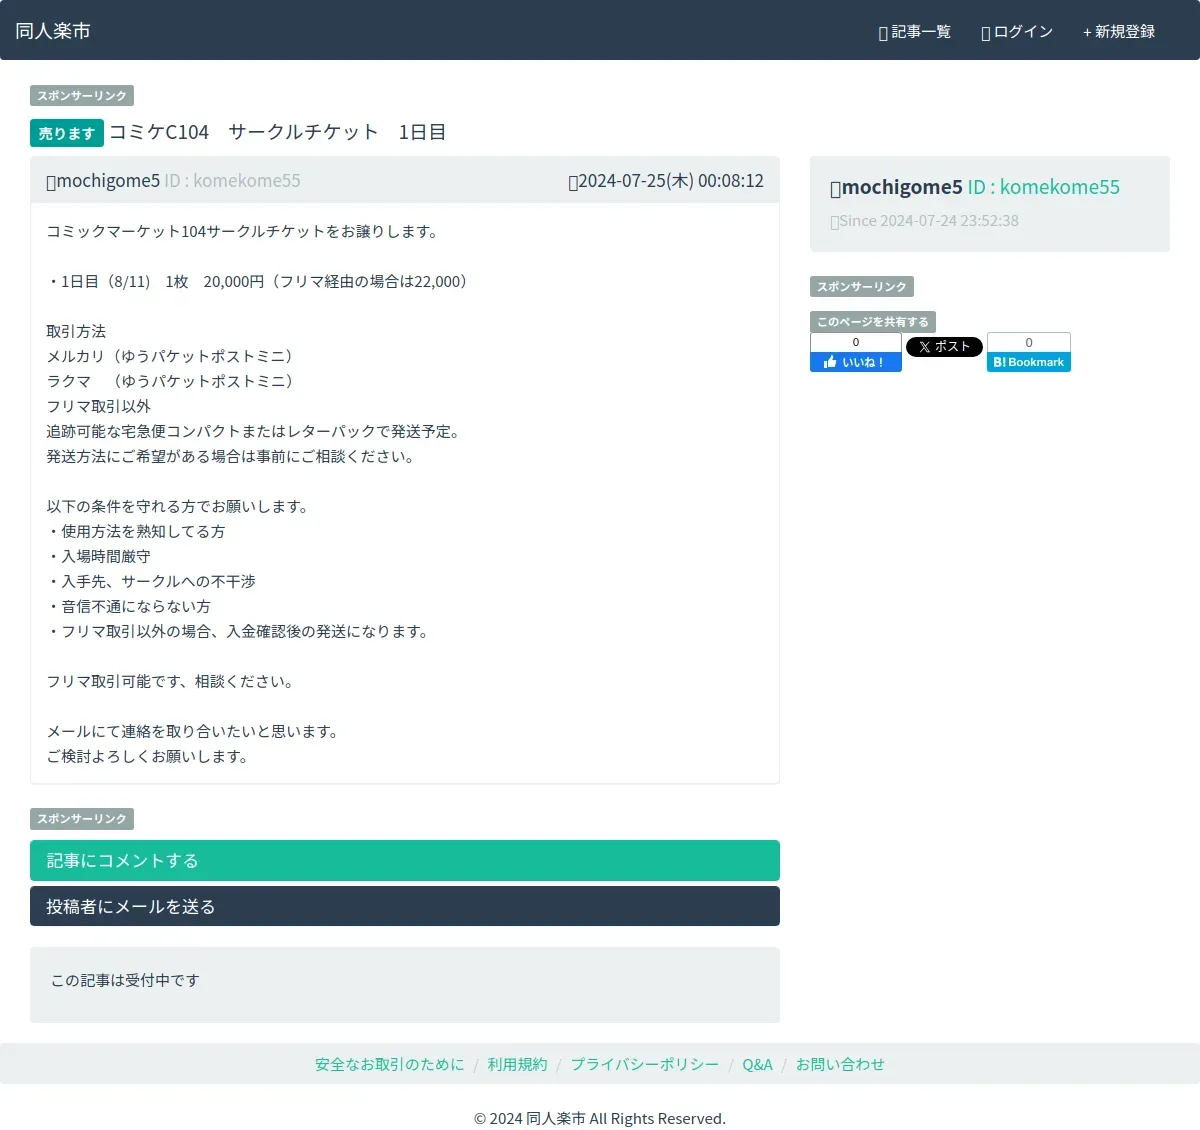Click the line メルカリ（ゆうパケットポストミニ）
Image resolution: width=1200 pixels, height=1130 pixels.
coord(173,356)
